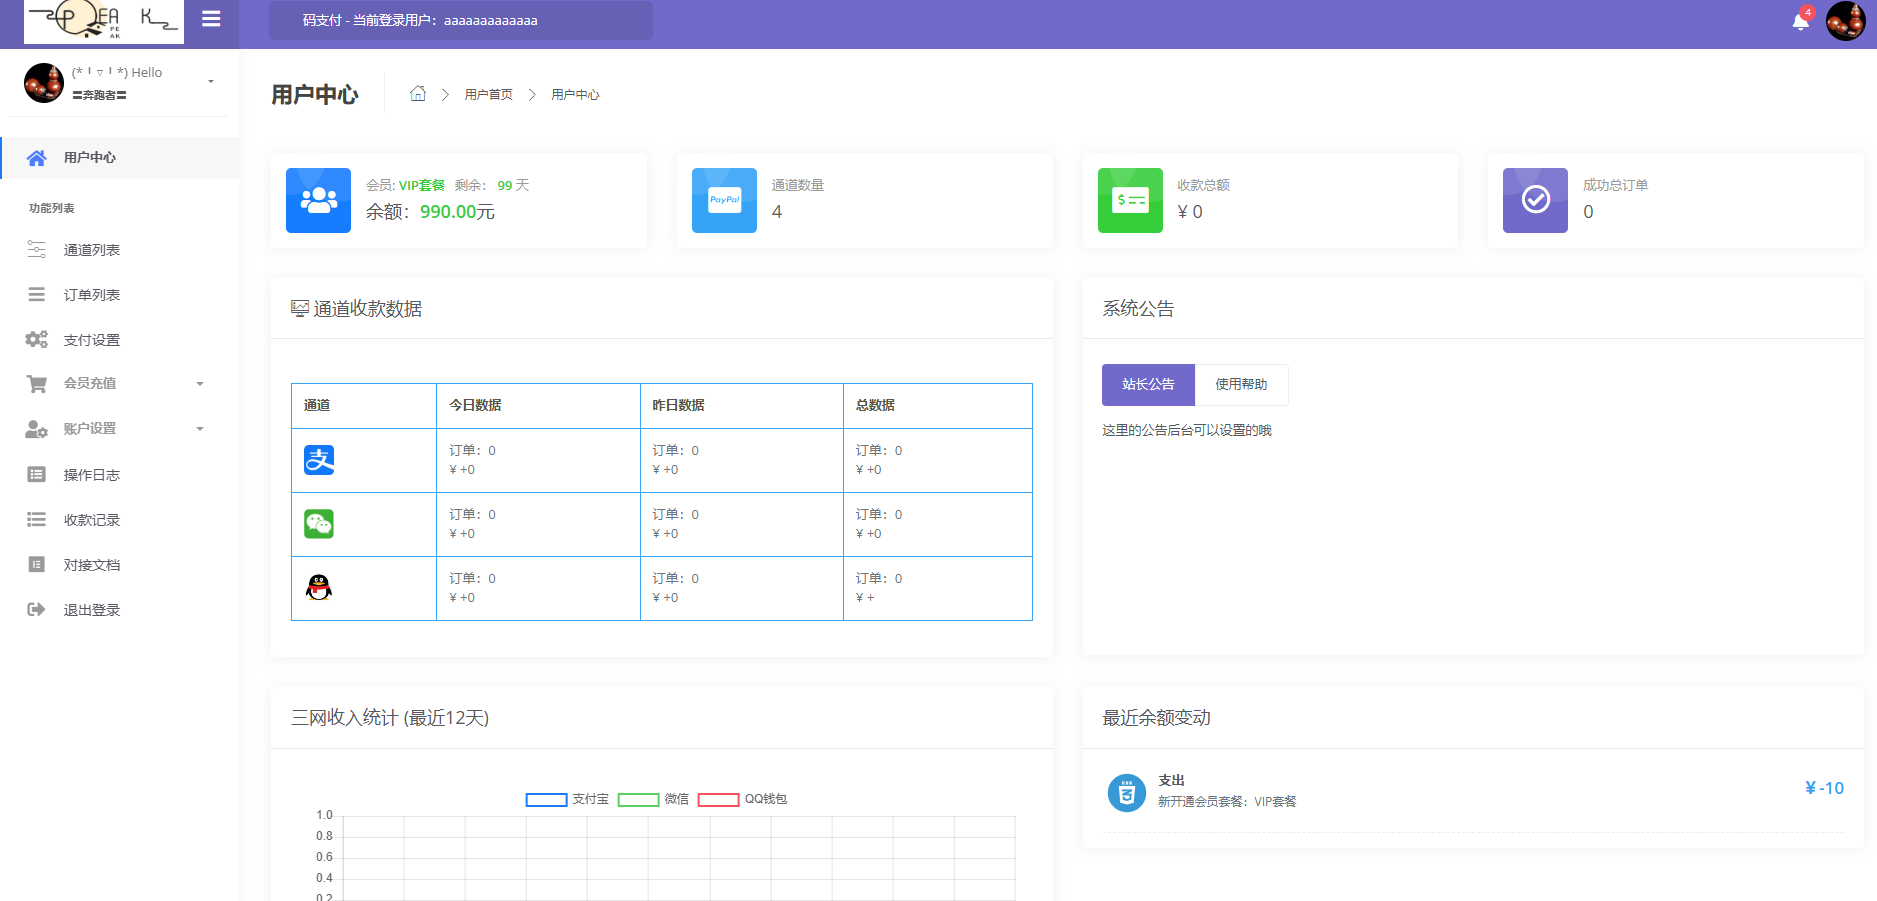Select the 站长公告 tab
Image resolution: width=1877 pixels, height=901 pixels.
pos(1148,385)
